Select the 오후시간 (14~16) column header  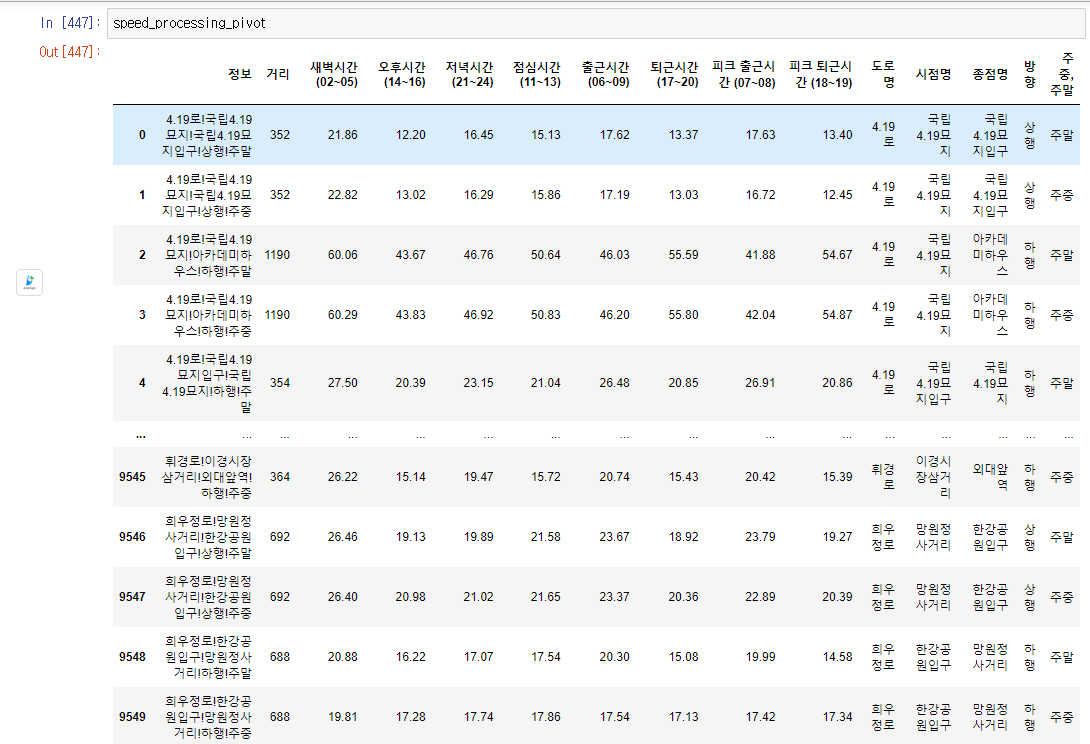click(x=402, y=74)
